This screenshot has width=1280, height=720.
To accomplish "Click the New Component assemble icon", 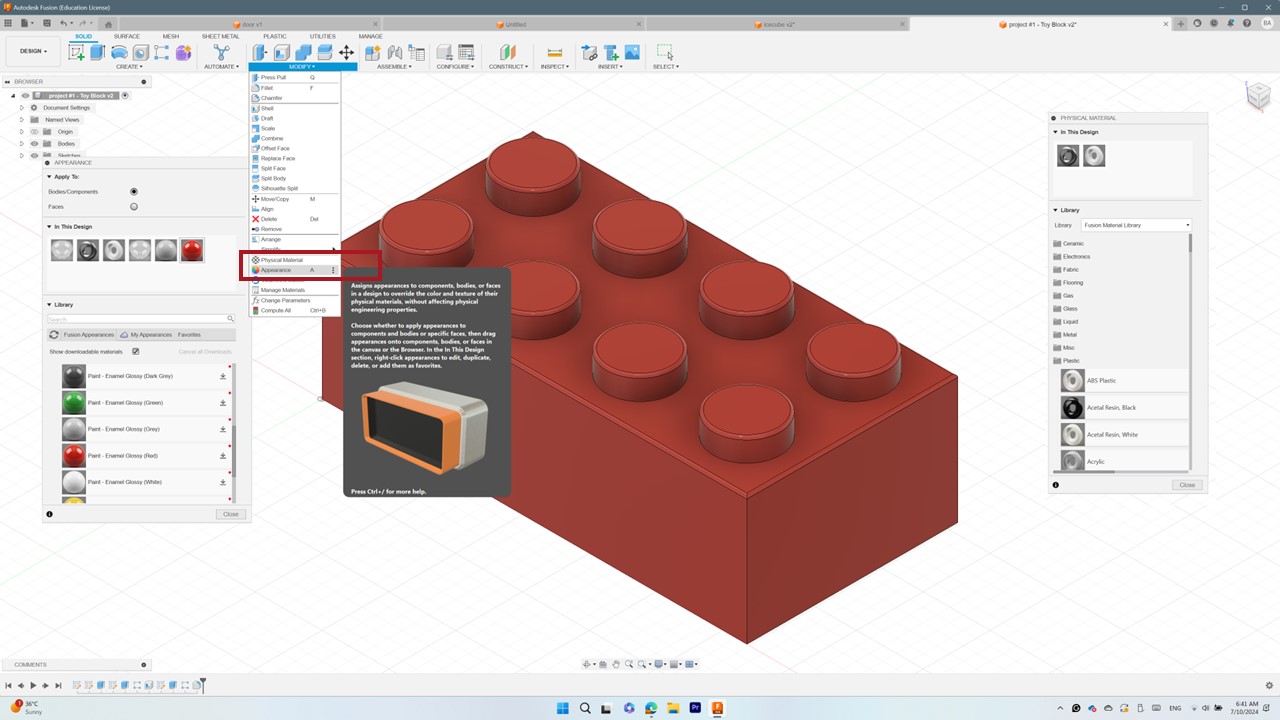I will (x=372, y=52).
